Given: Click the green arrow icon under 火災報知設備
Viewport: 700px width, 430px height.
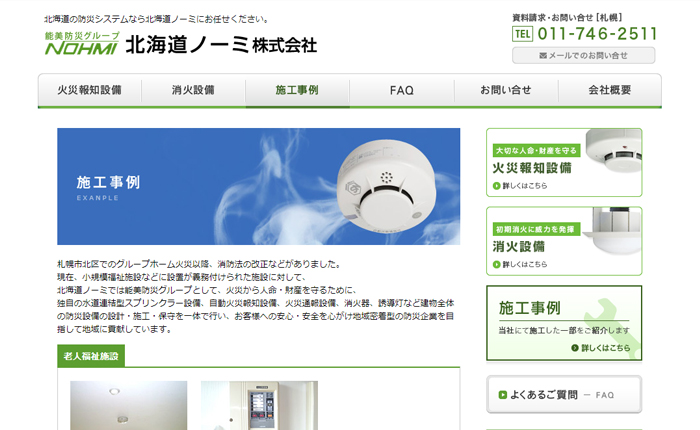Looking at the screenshot, I should point(496,186).
